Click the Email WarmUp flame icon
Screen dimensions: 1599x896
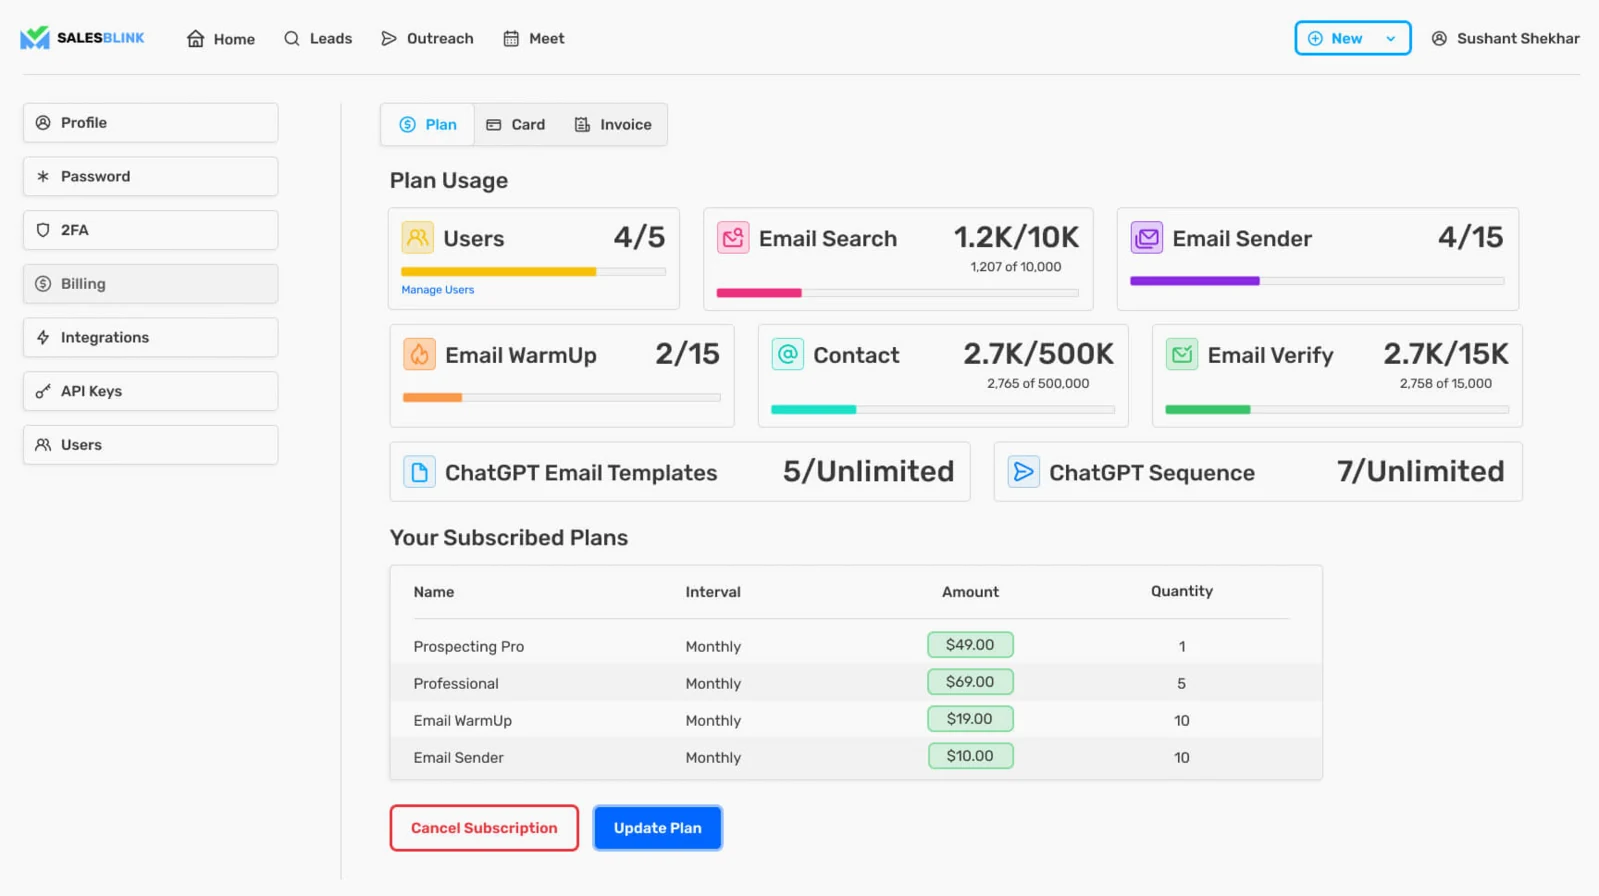pyautogui.click(x=419, y=354)
